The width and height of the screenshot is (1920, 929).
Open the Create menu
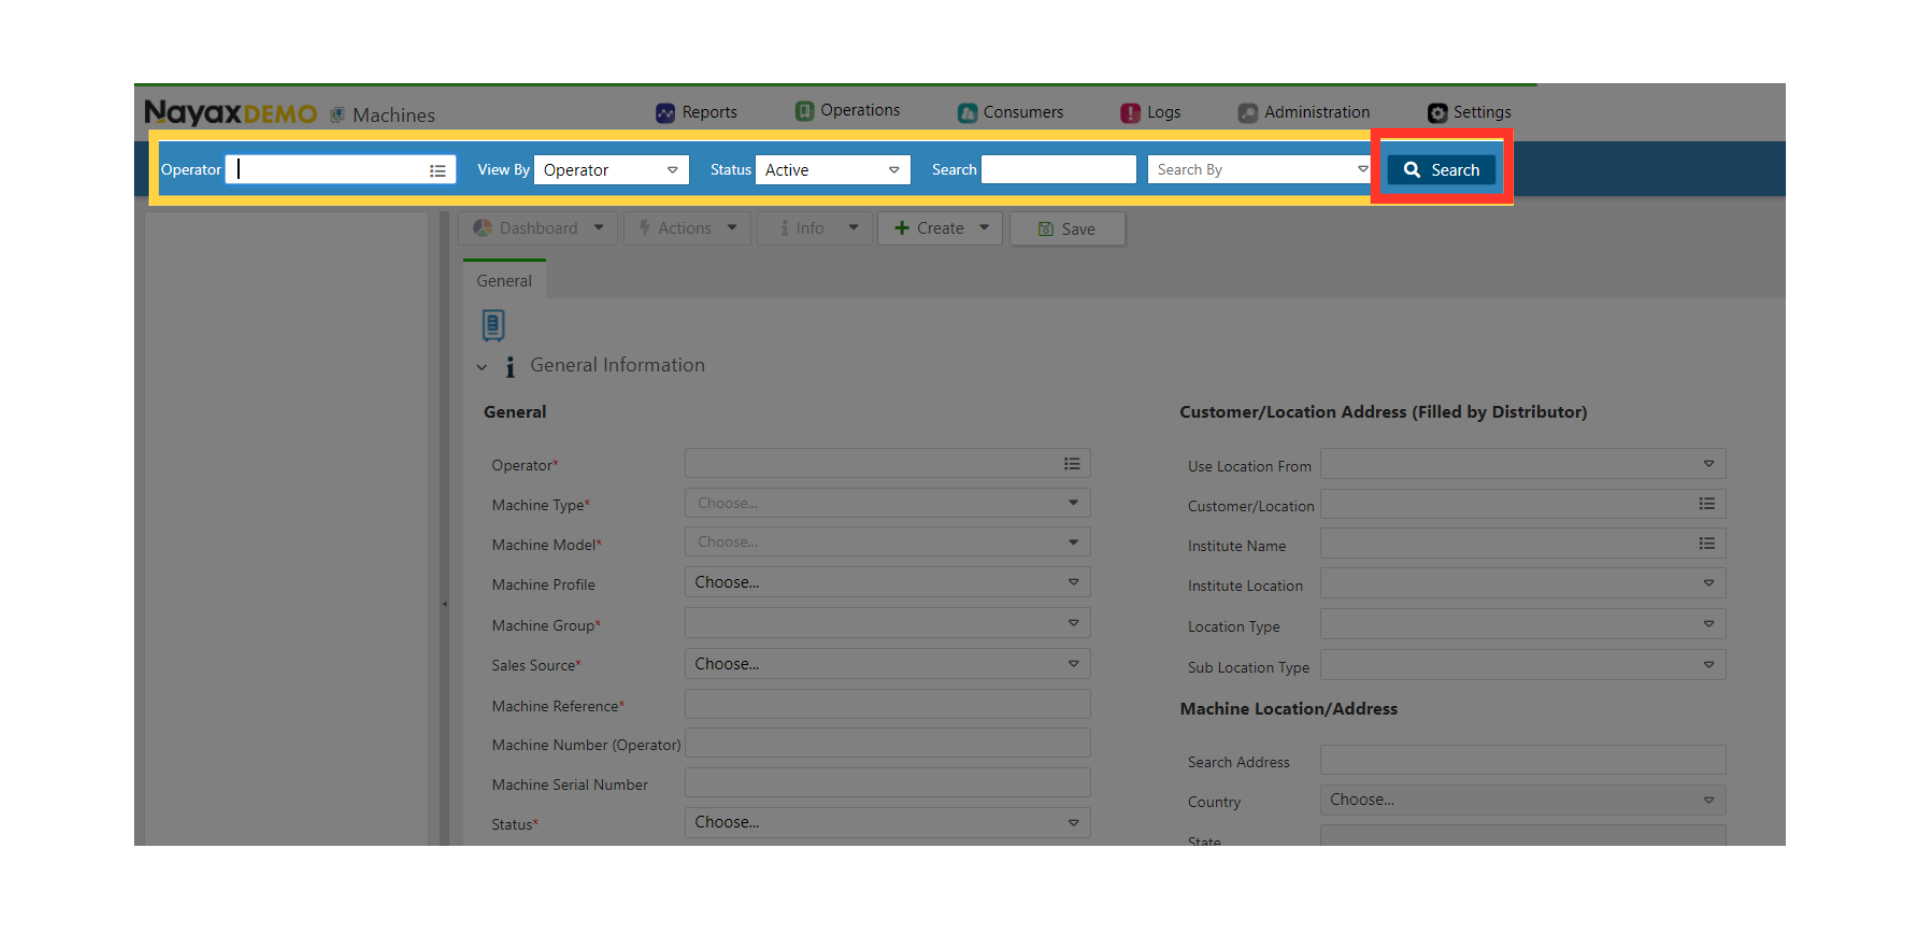pos(940,228)
